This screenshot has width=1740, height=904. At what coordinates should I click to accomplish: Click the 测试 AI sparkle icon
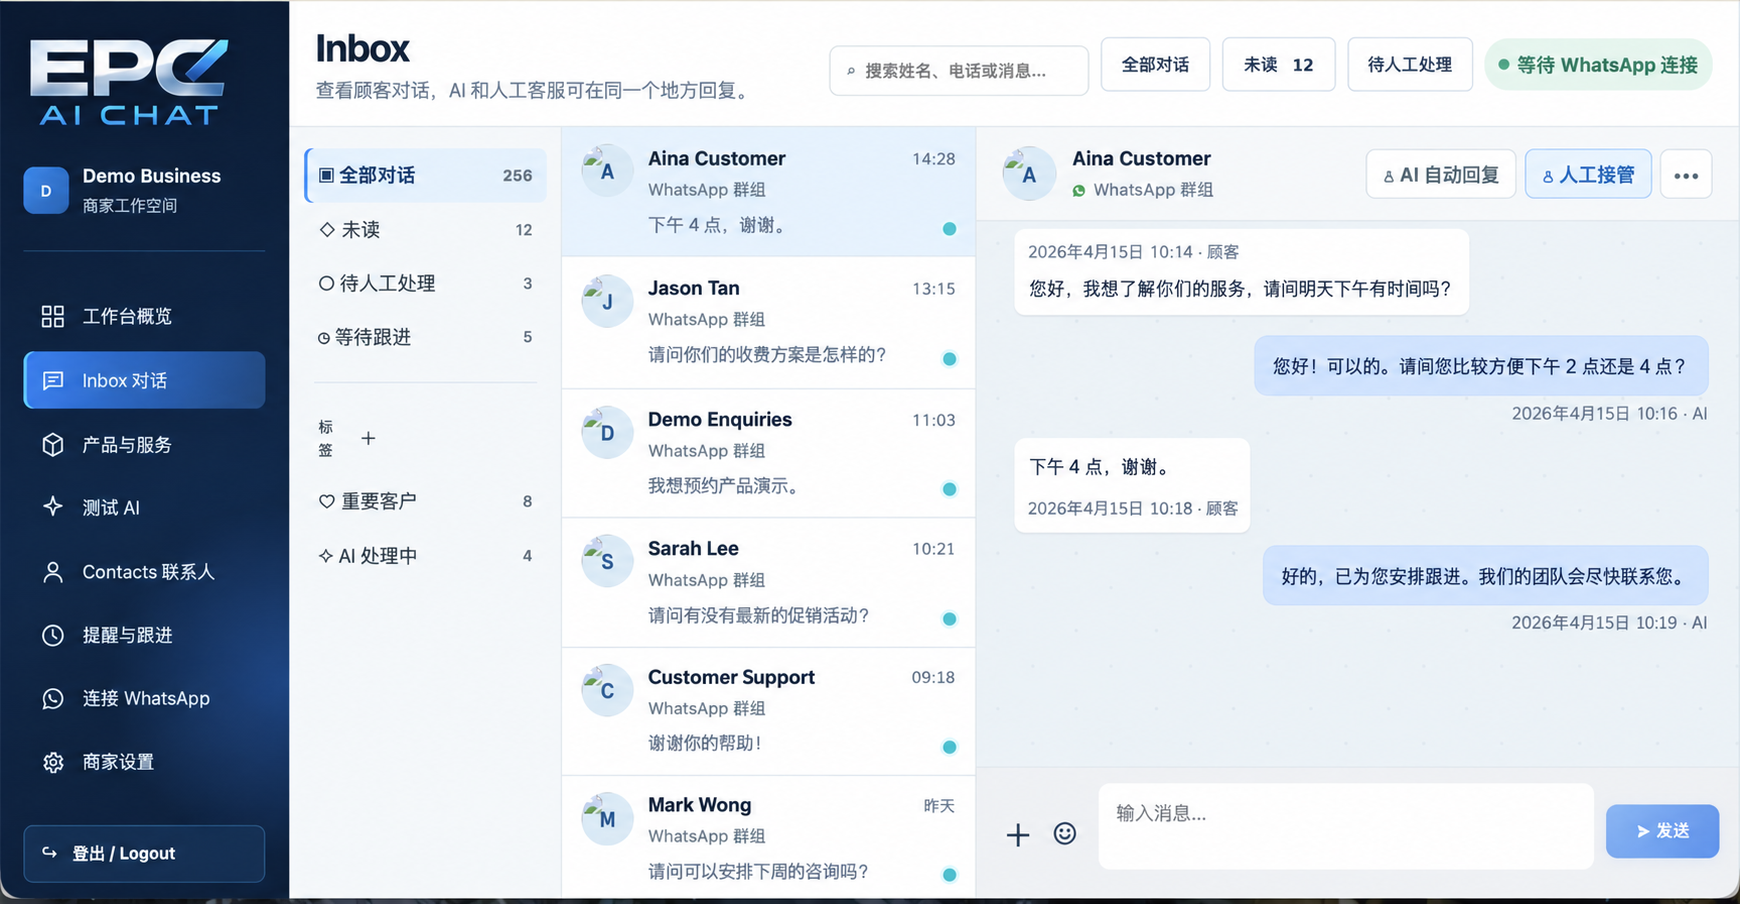(x=53, y=507)
